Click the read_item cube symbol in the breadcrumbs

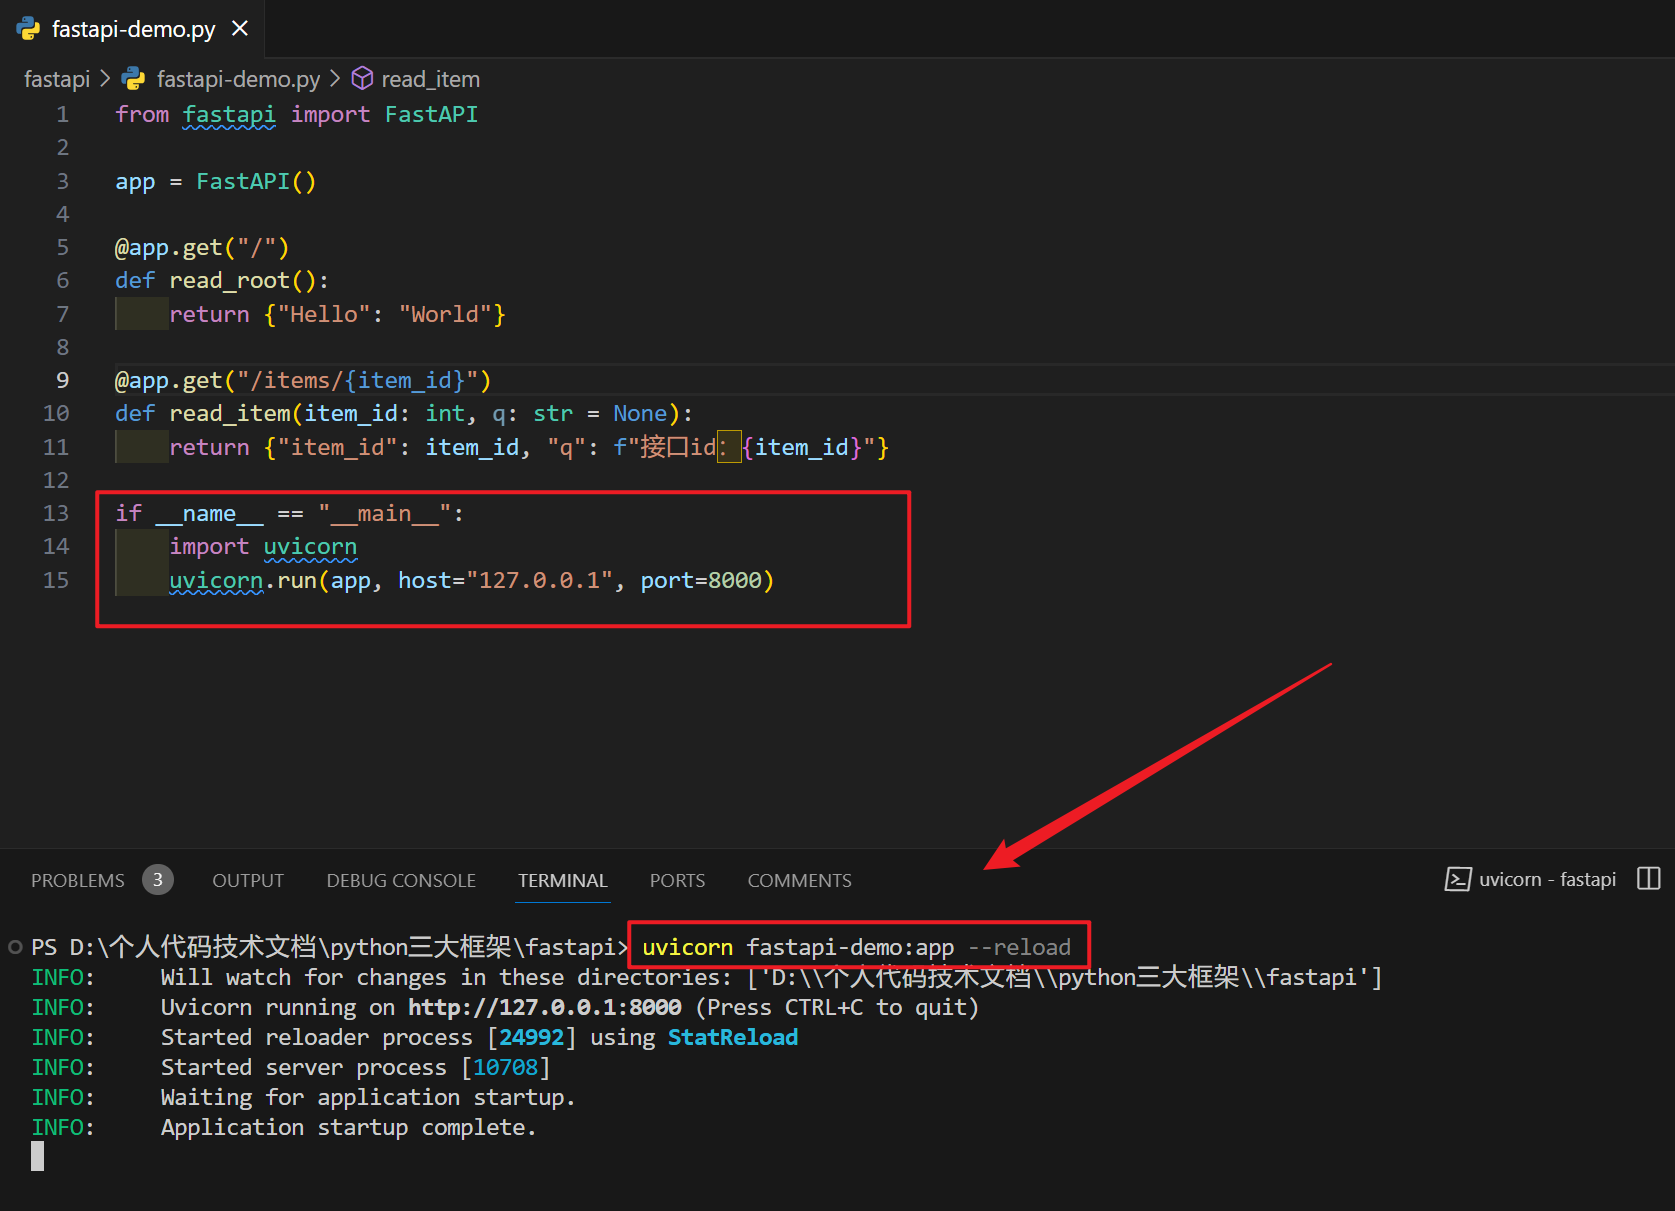tap(361, 78)
